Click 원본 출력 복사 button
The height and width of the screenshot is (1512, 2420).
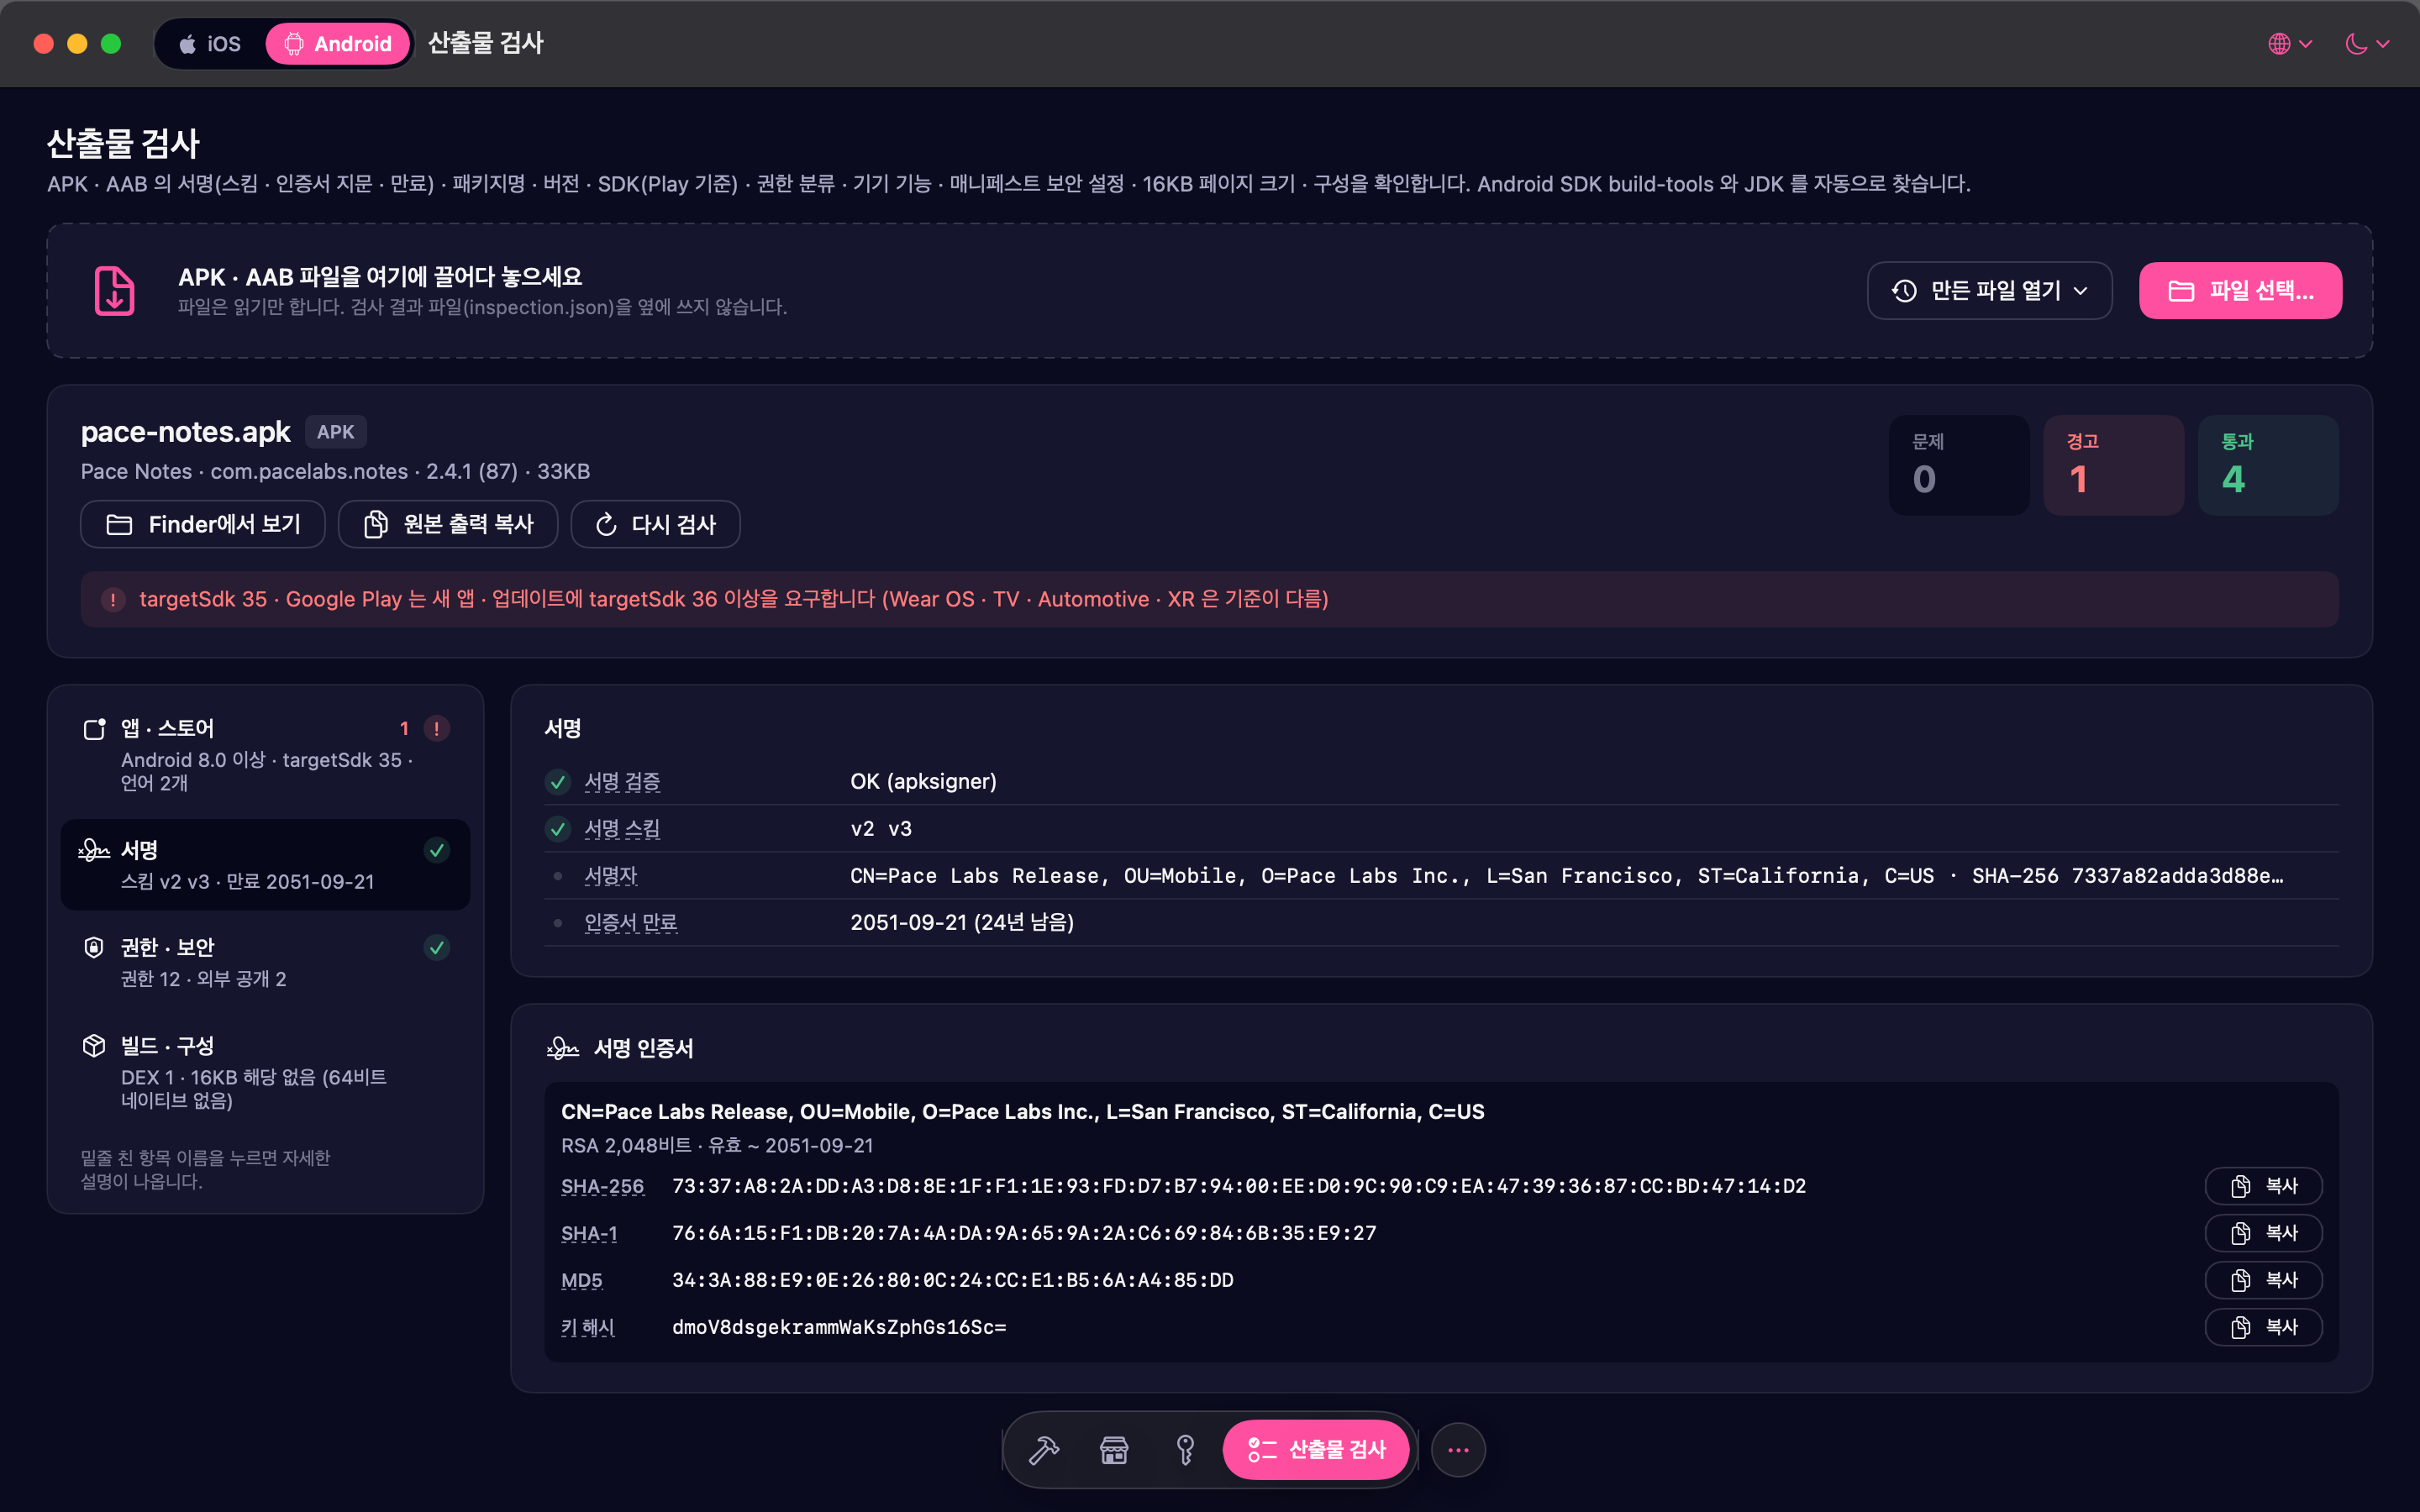click(448, 524)
